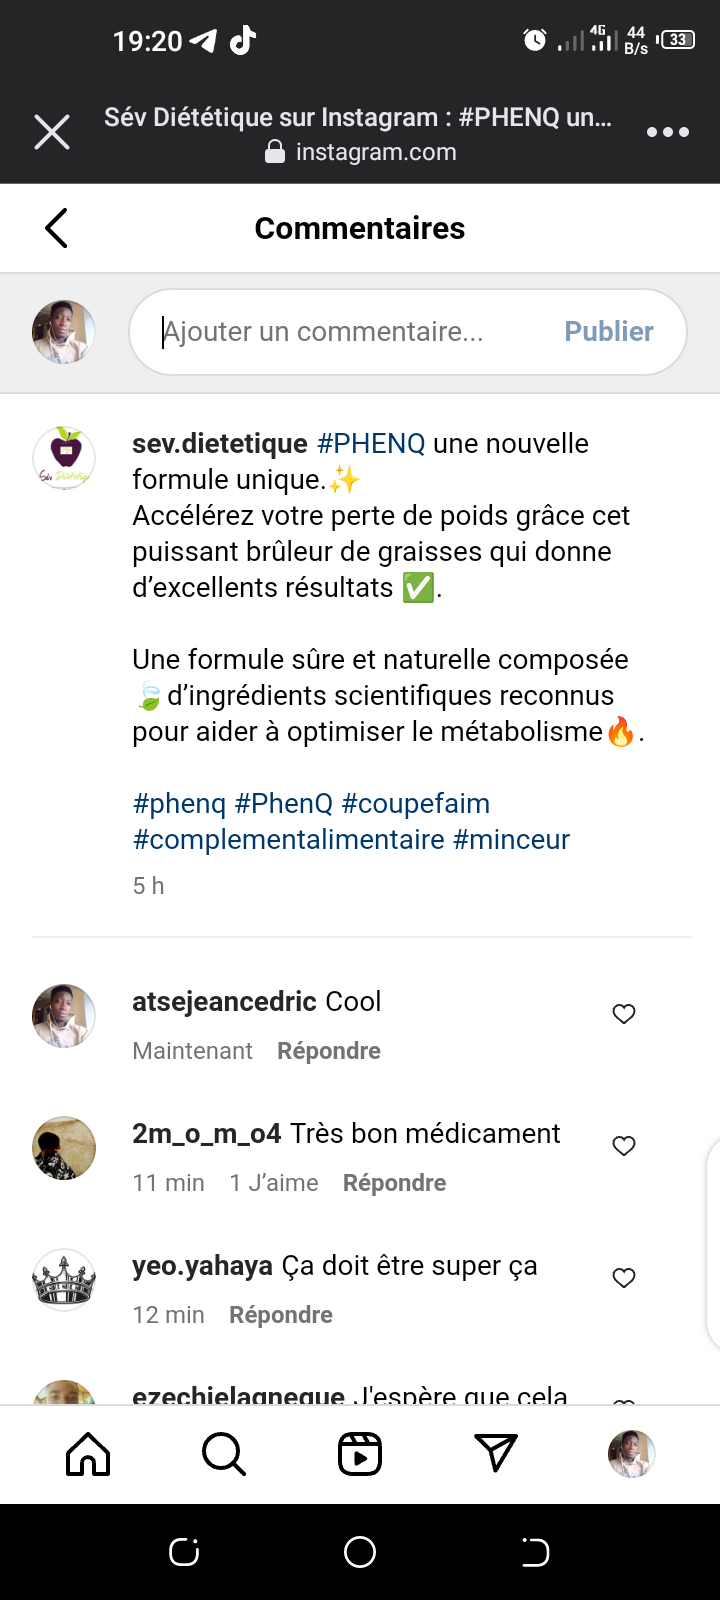Open the #minceur hashtag link
Viewport: 720px width, 1600px height.
click(511, 840)
